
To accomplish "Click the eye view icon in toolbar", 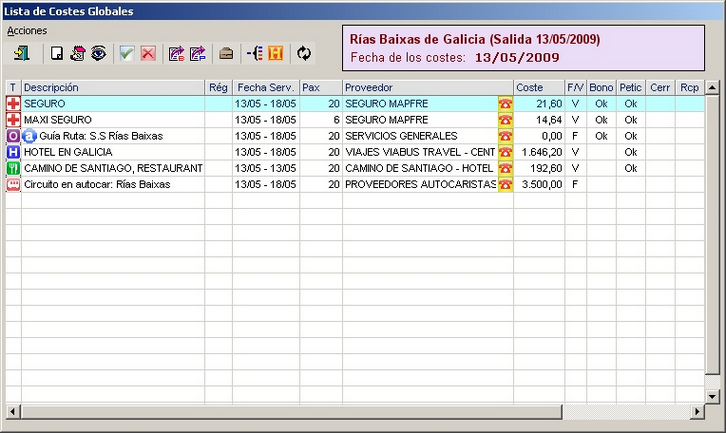I will coord(98,53).
